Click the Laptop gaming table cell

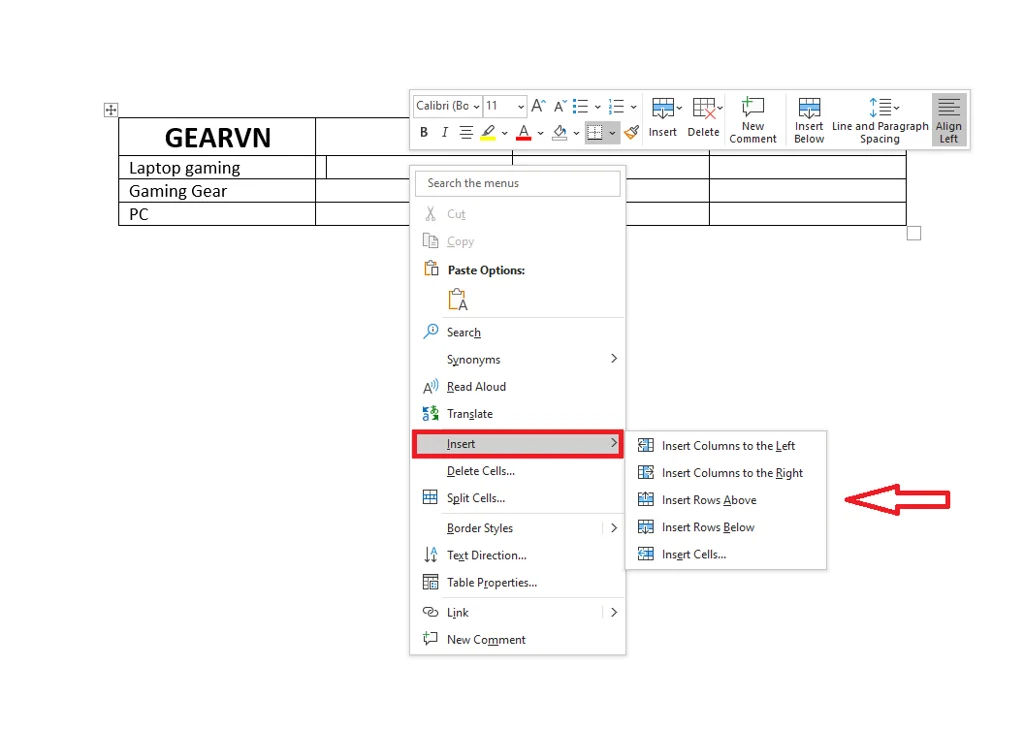click(x=217, y=168)
